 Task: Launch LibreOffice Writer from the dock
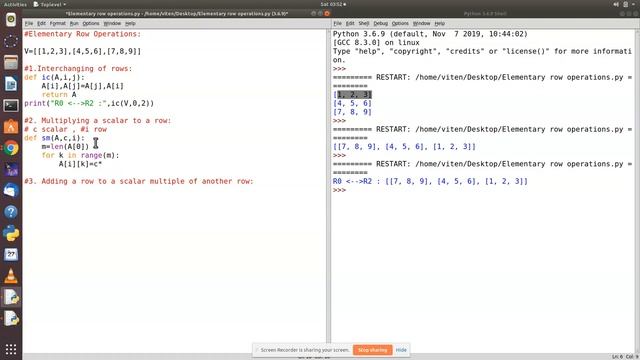(x=11, y=84)
